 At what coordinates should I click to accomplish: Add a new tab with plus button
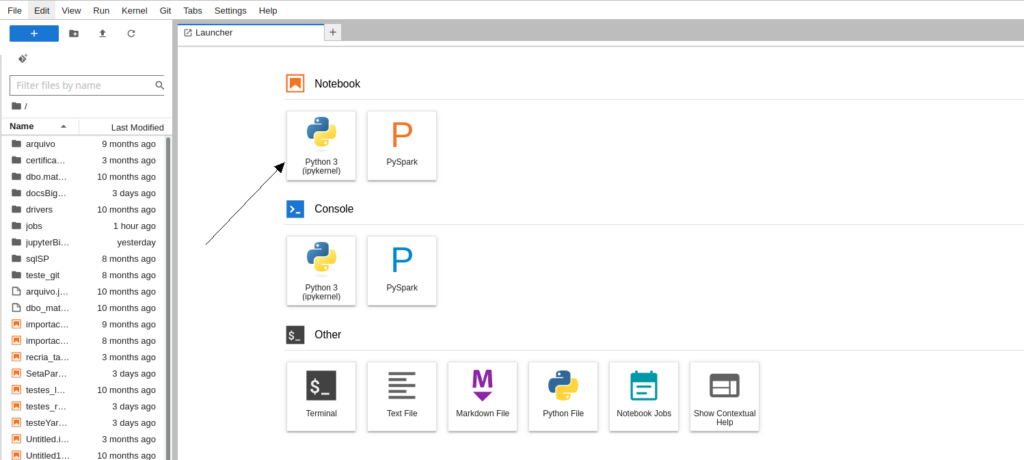tap(333, 32)
